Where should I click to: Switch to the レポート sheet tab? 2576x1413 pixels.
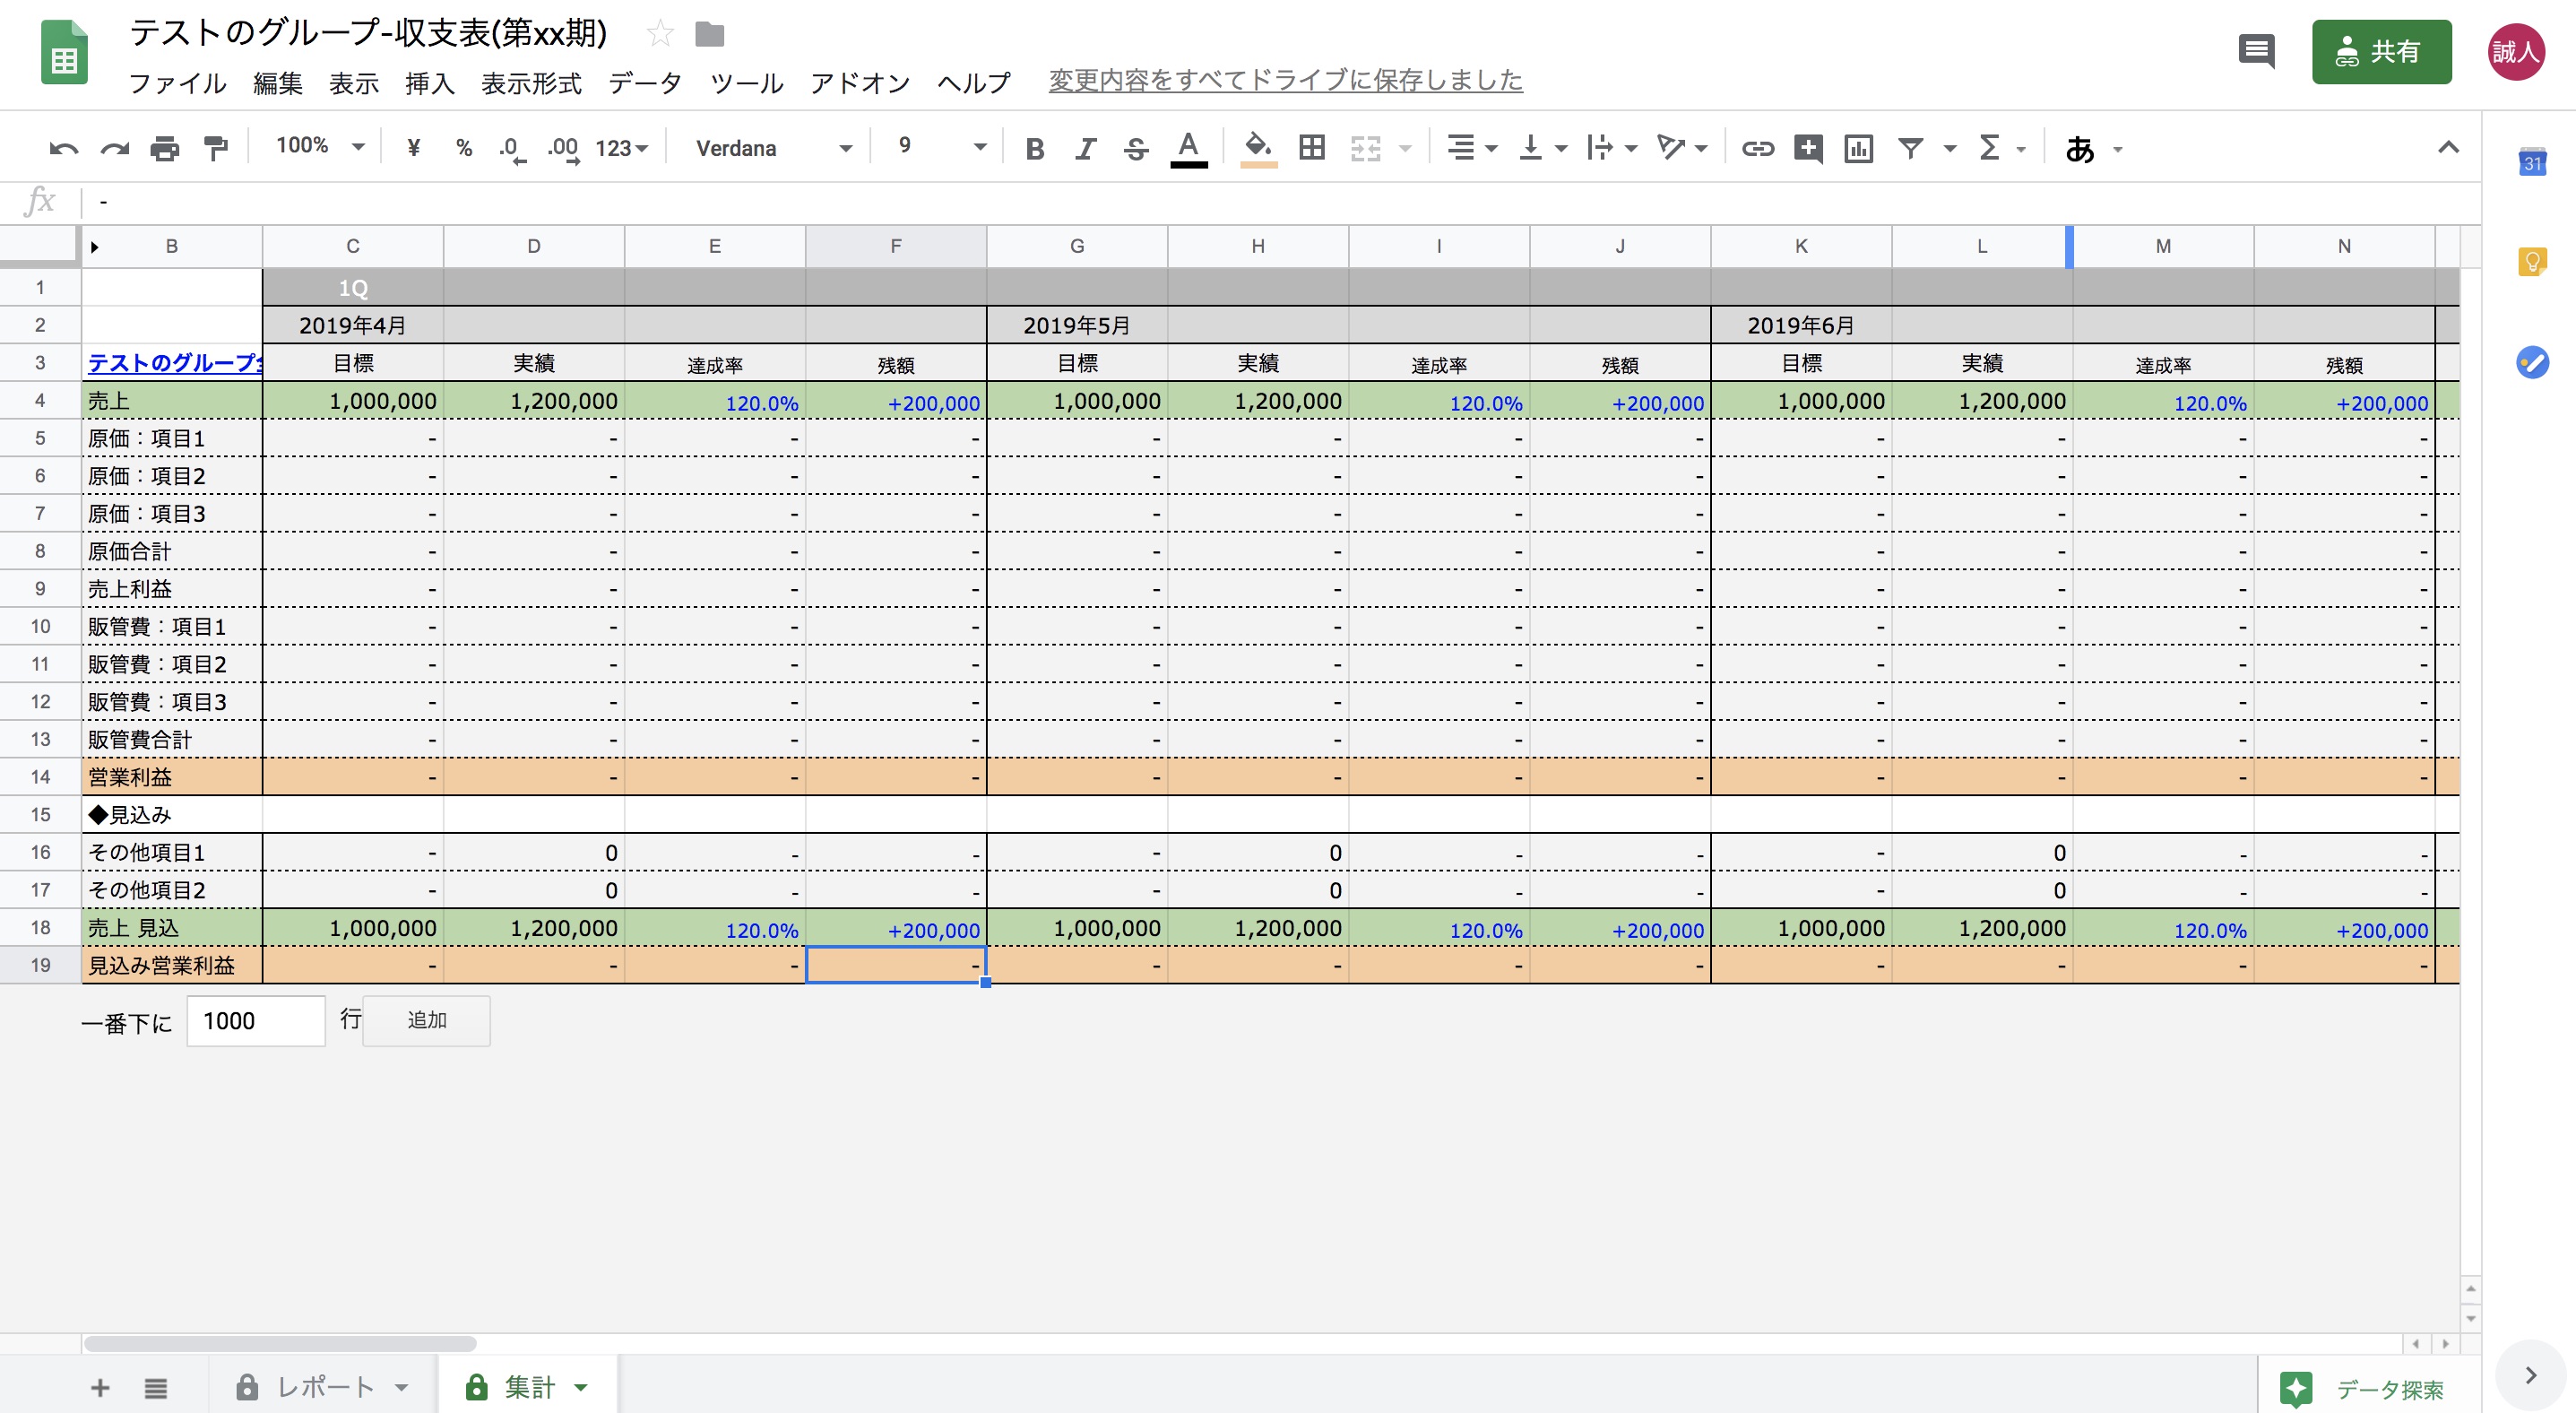(x=323, y=1387)
